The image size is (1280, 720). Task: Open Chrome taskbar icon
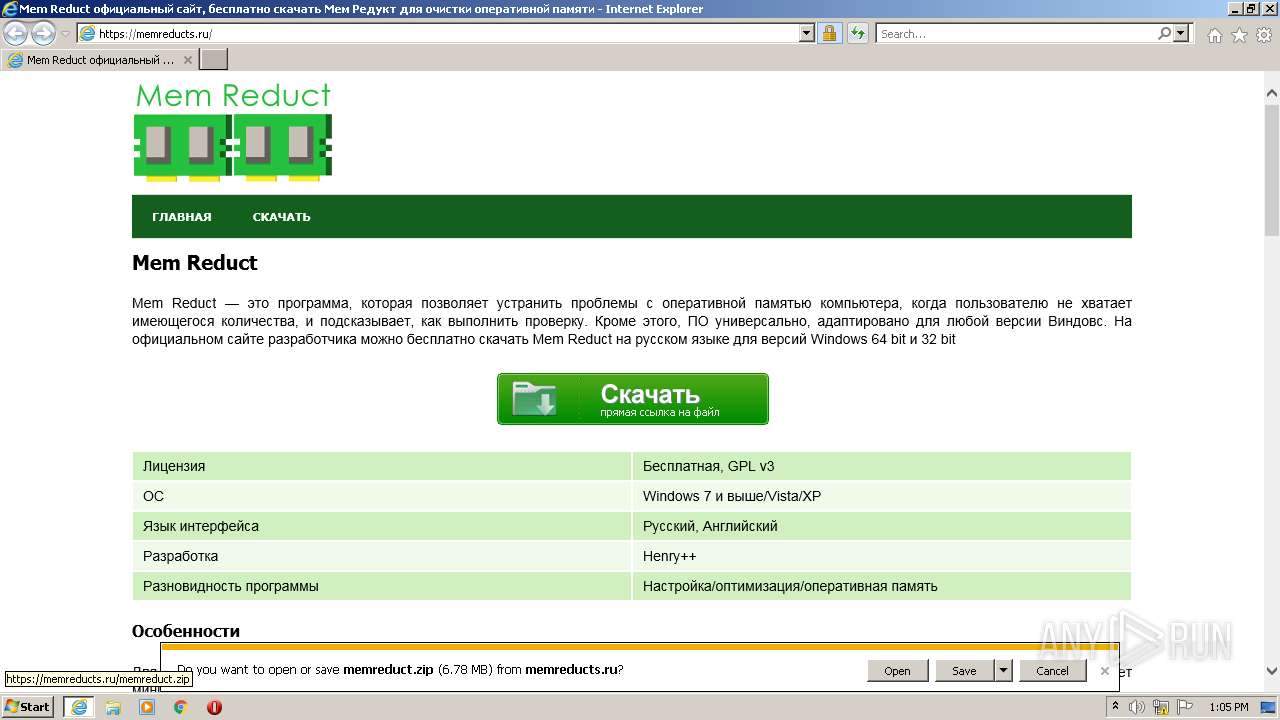(181, 707)
